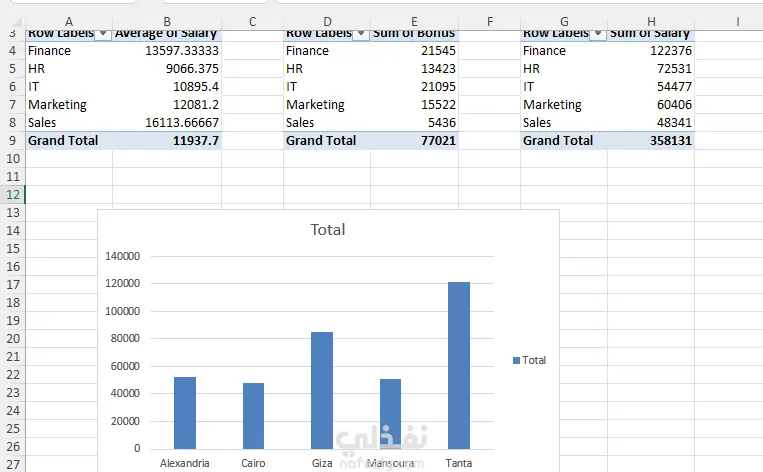The image size is (763, 472).
Task: Select the Finance average salary cell
Action: pos(167,51)
